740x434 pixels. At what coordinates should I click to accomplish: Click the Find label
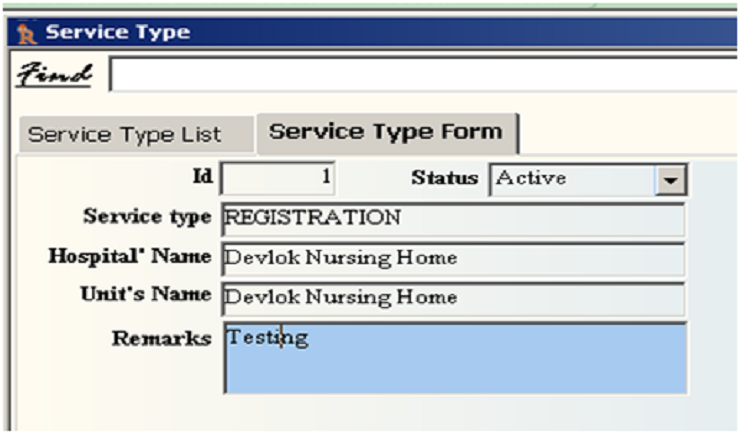[56, 74]
